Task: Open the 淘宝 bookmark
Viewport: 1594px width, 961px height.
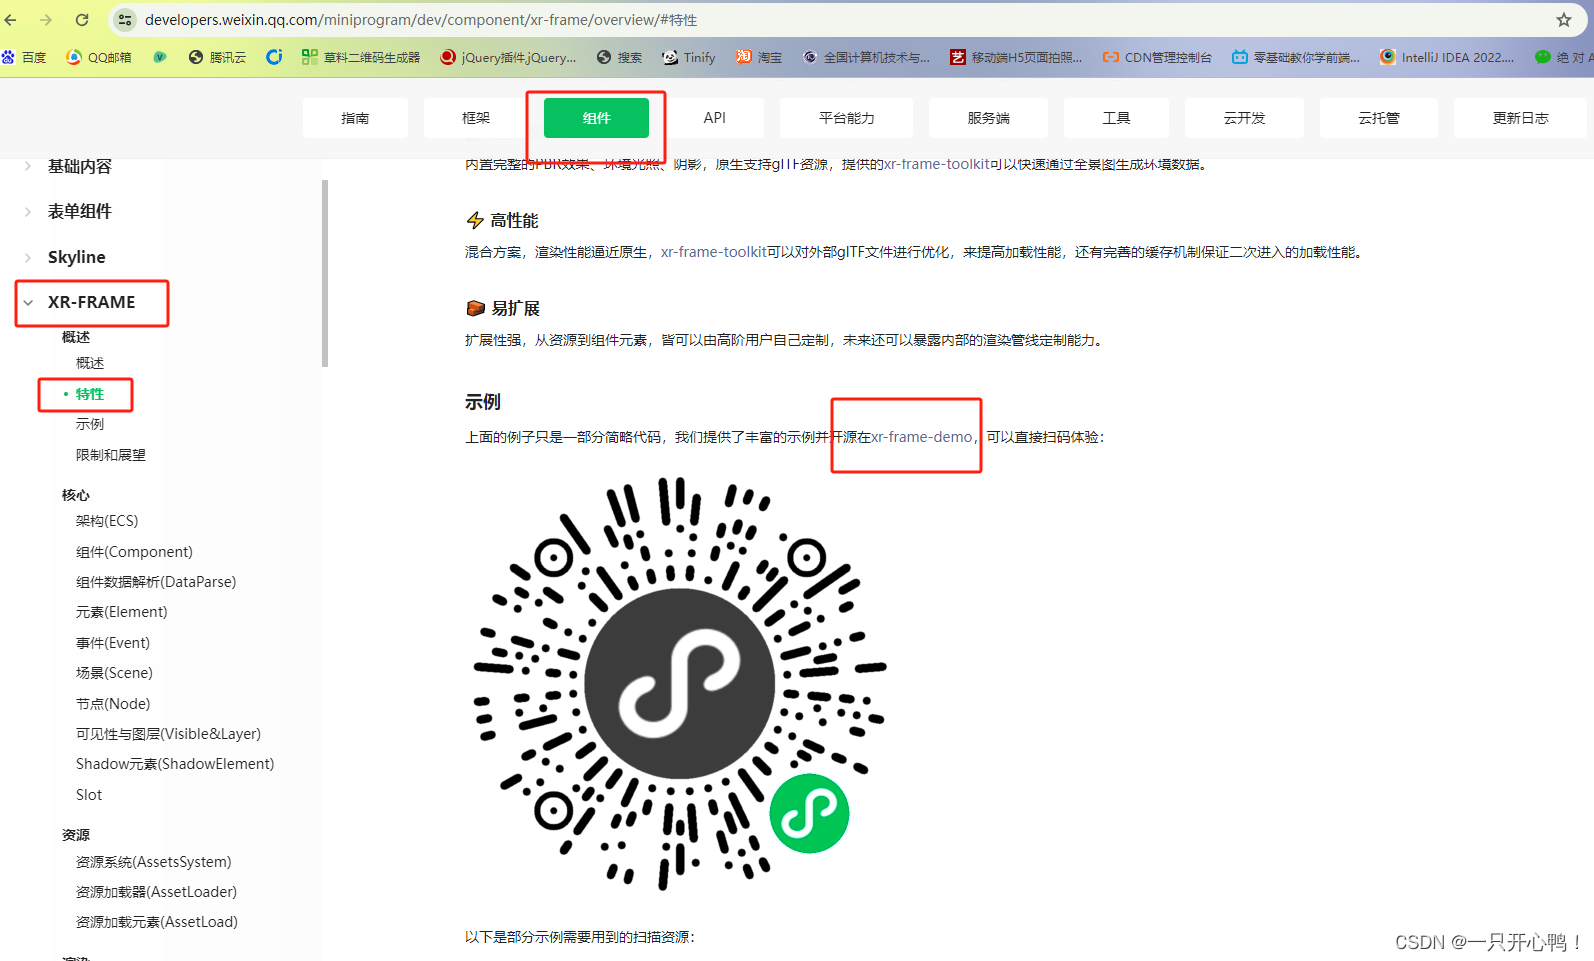Action: point(759,57)
